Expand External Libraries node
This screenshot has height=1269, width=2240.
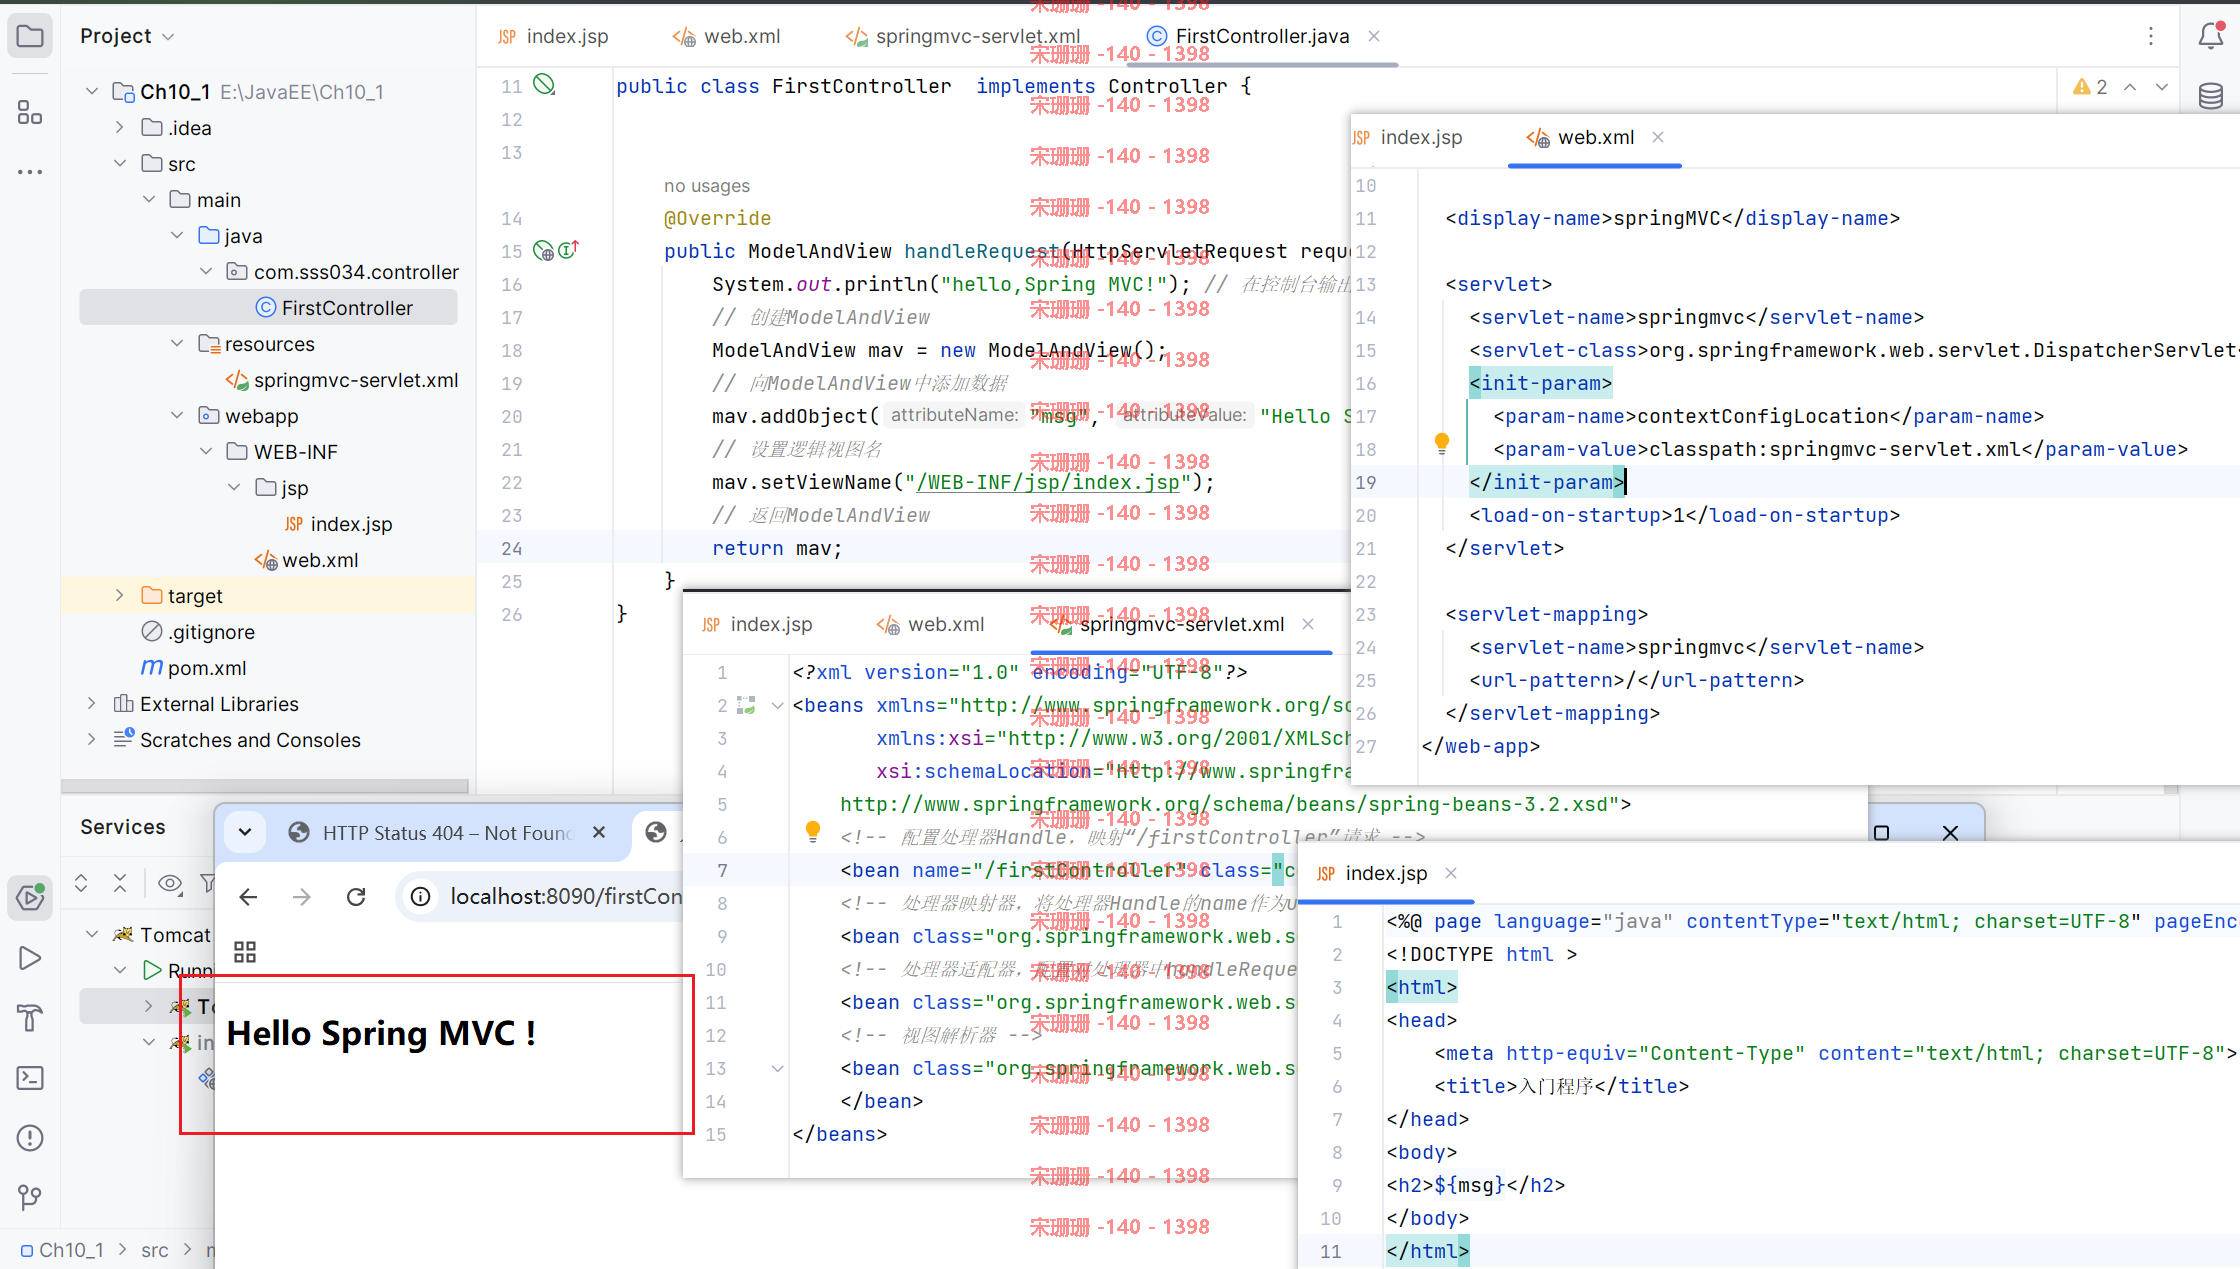[92, 703]
